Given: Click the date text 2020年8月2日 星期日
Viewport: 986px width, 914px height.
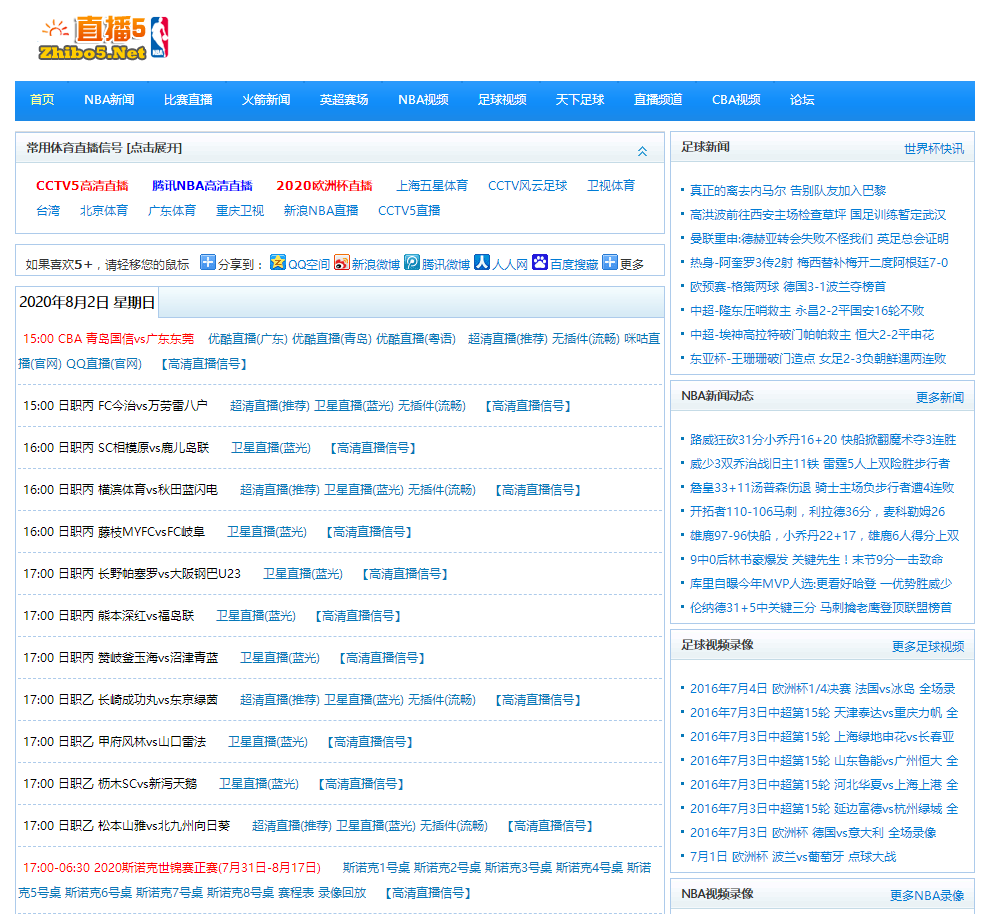Looking at the screenshot, I should (87, 302).
